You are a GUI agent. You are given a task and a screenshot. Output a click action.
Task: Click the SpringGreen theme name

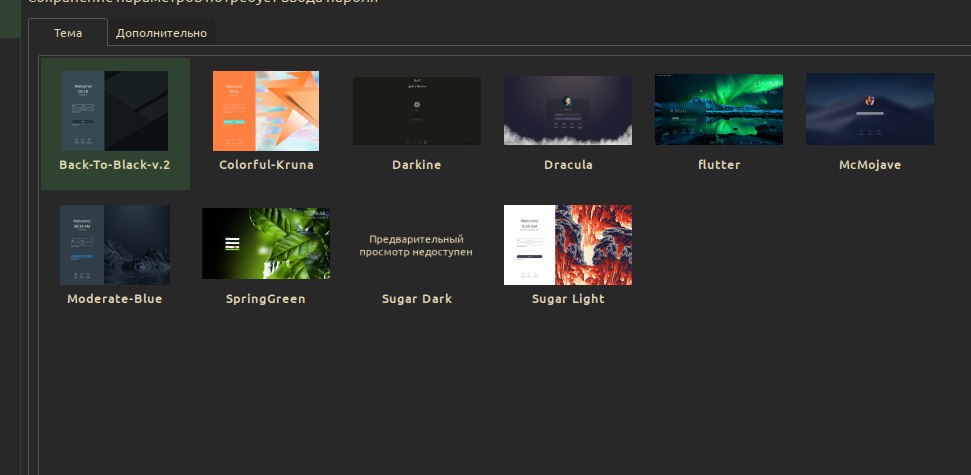[x=266, y=299]
